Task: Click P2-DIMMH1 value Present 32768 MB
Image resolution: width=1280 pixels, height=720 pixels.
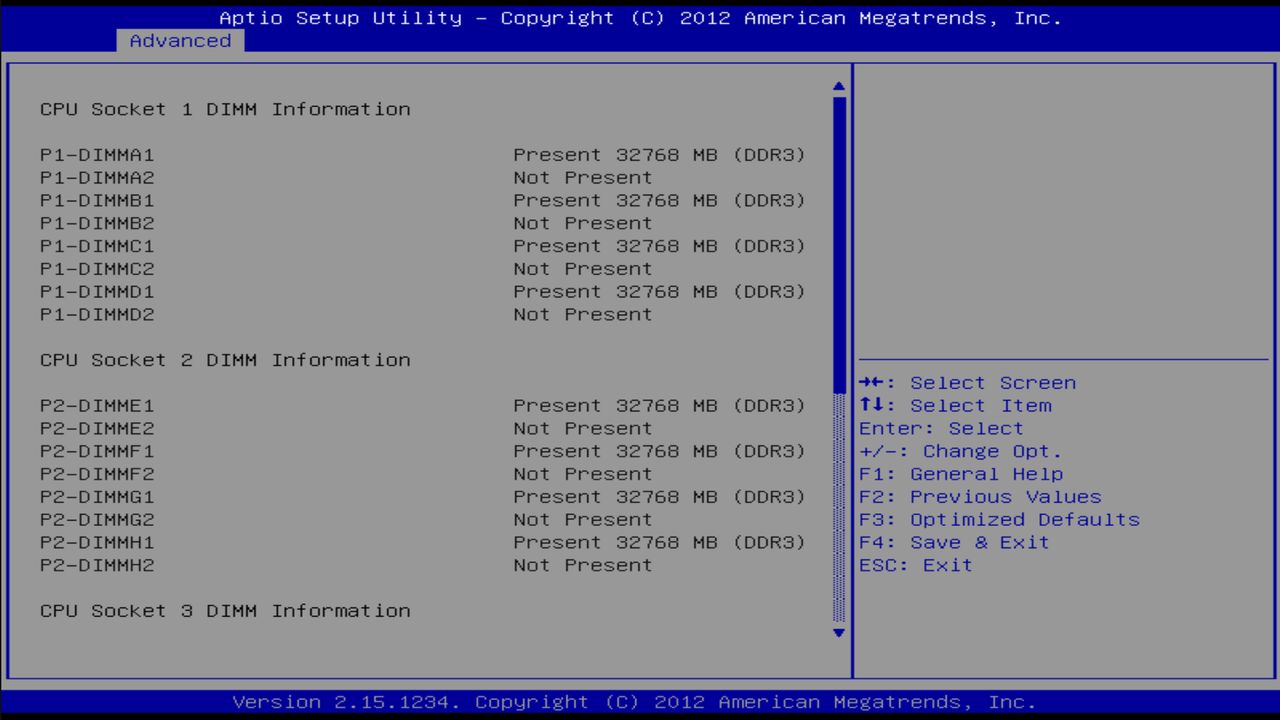Action: tap(659, 542)
